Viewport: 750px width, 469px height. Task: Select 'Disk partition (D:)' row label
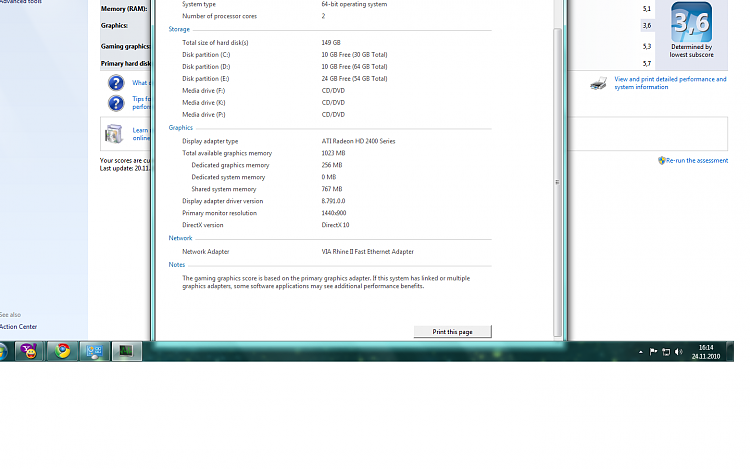(206, 66)
